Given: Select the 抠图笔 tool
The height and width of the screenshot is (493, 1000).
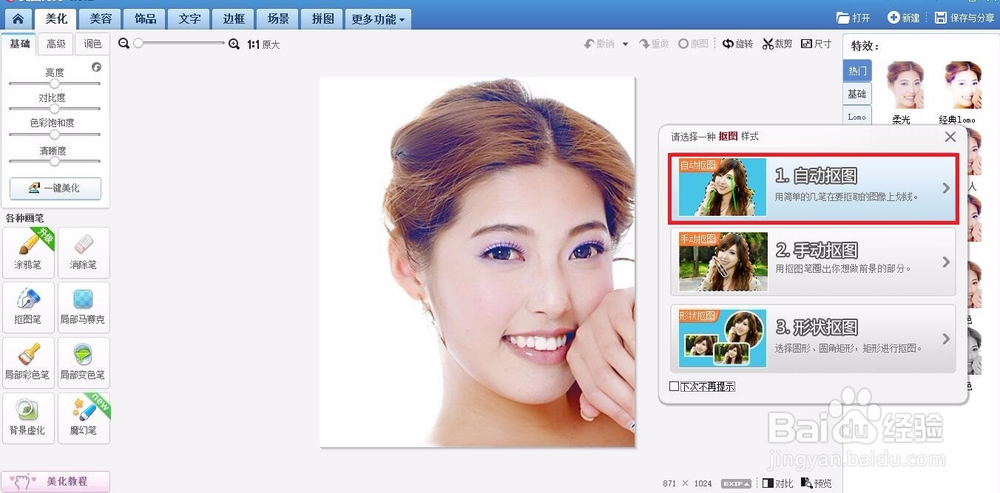Looking at the screenshot, I should (28, 307).
